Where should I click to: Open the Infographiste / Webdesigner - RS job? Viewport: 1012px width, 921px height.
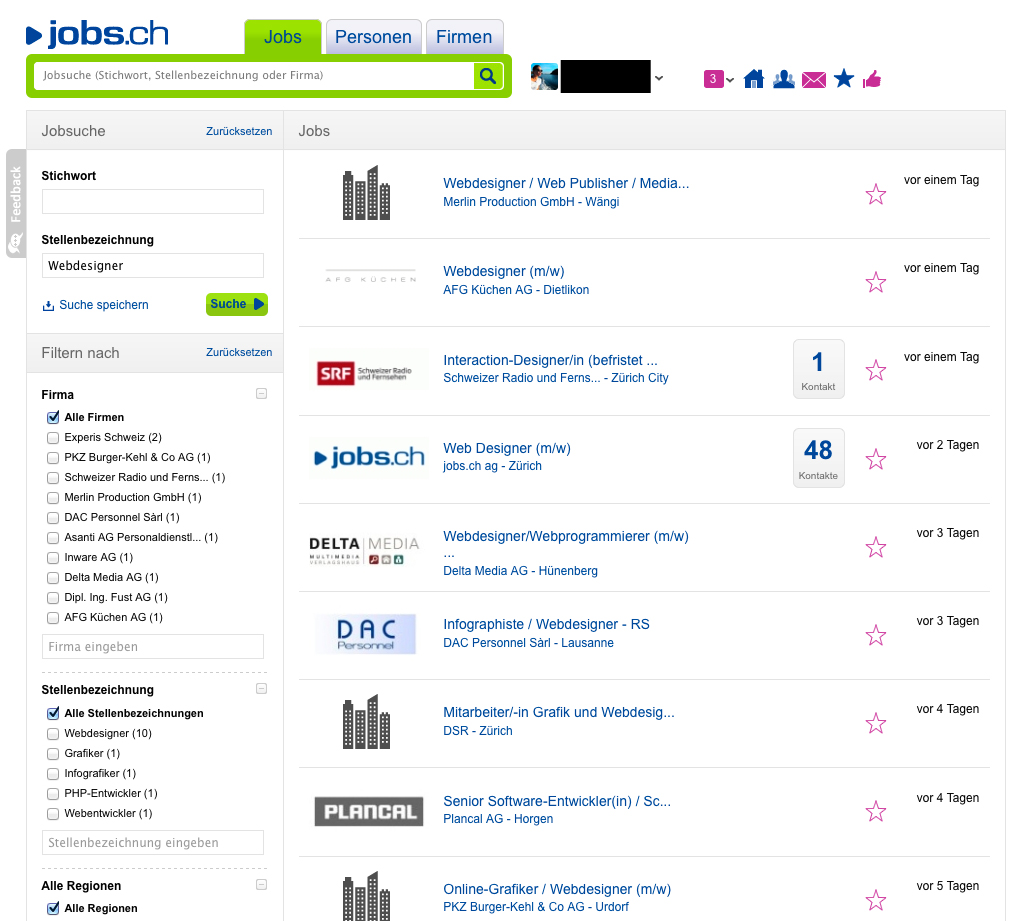pyautogui.click(x=546, y=624)
